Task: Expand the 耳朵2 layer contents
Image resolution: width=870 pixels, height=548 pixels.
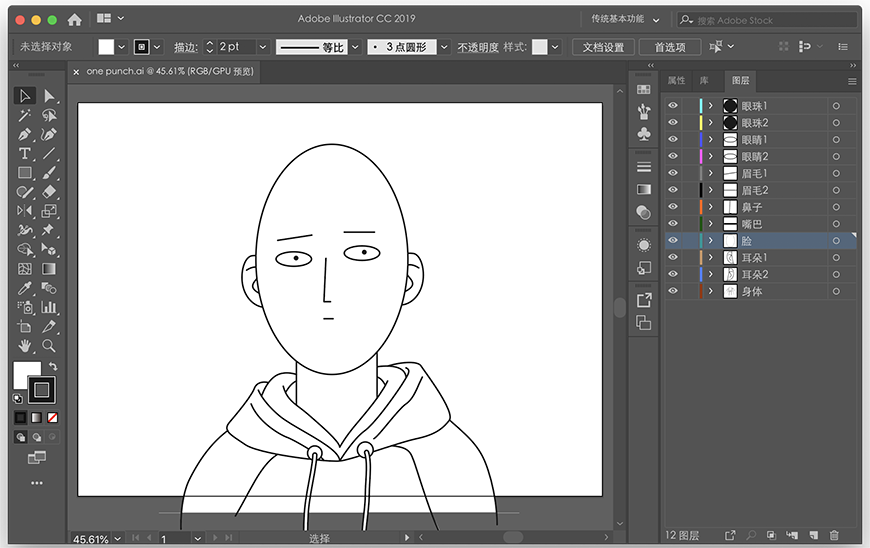Action: [711, 274]
